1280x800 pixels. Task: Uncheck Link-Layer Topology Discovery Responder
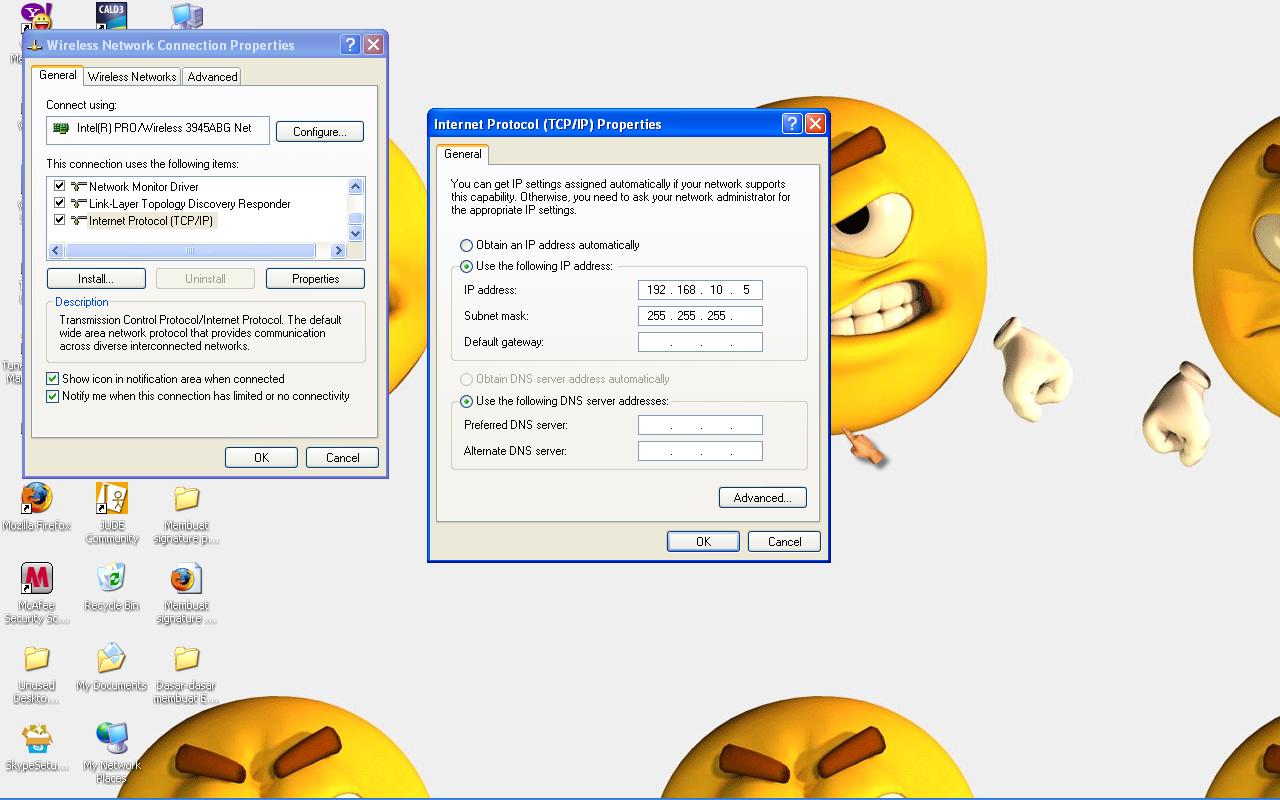(x=60, y=203)
